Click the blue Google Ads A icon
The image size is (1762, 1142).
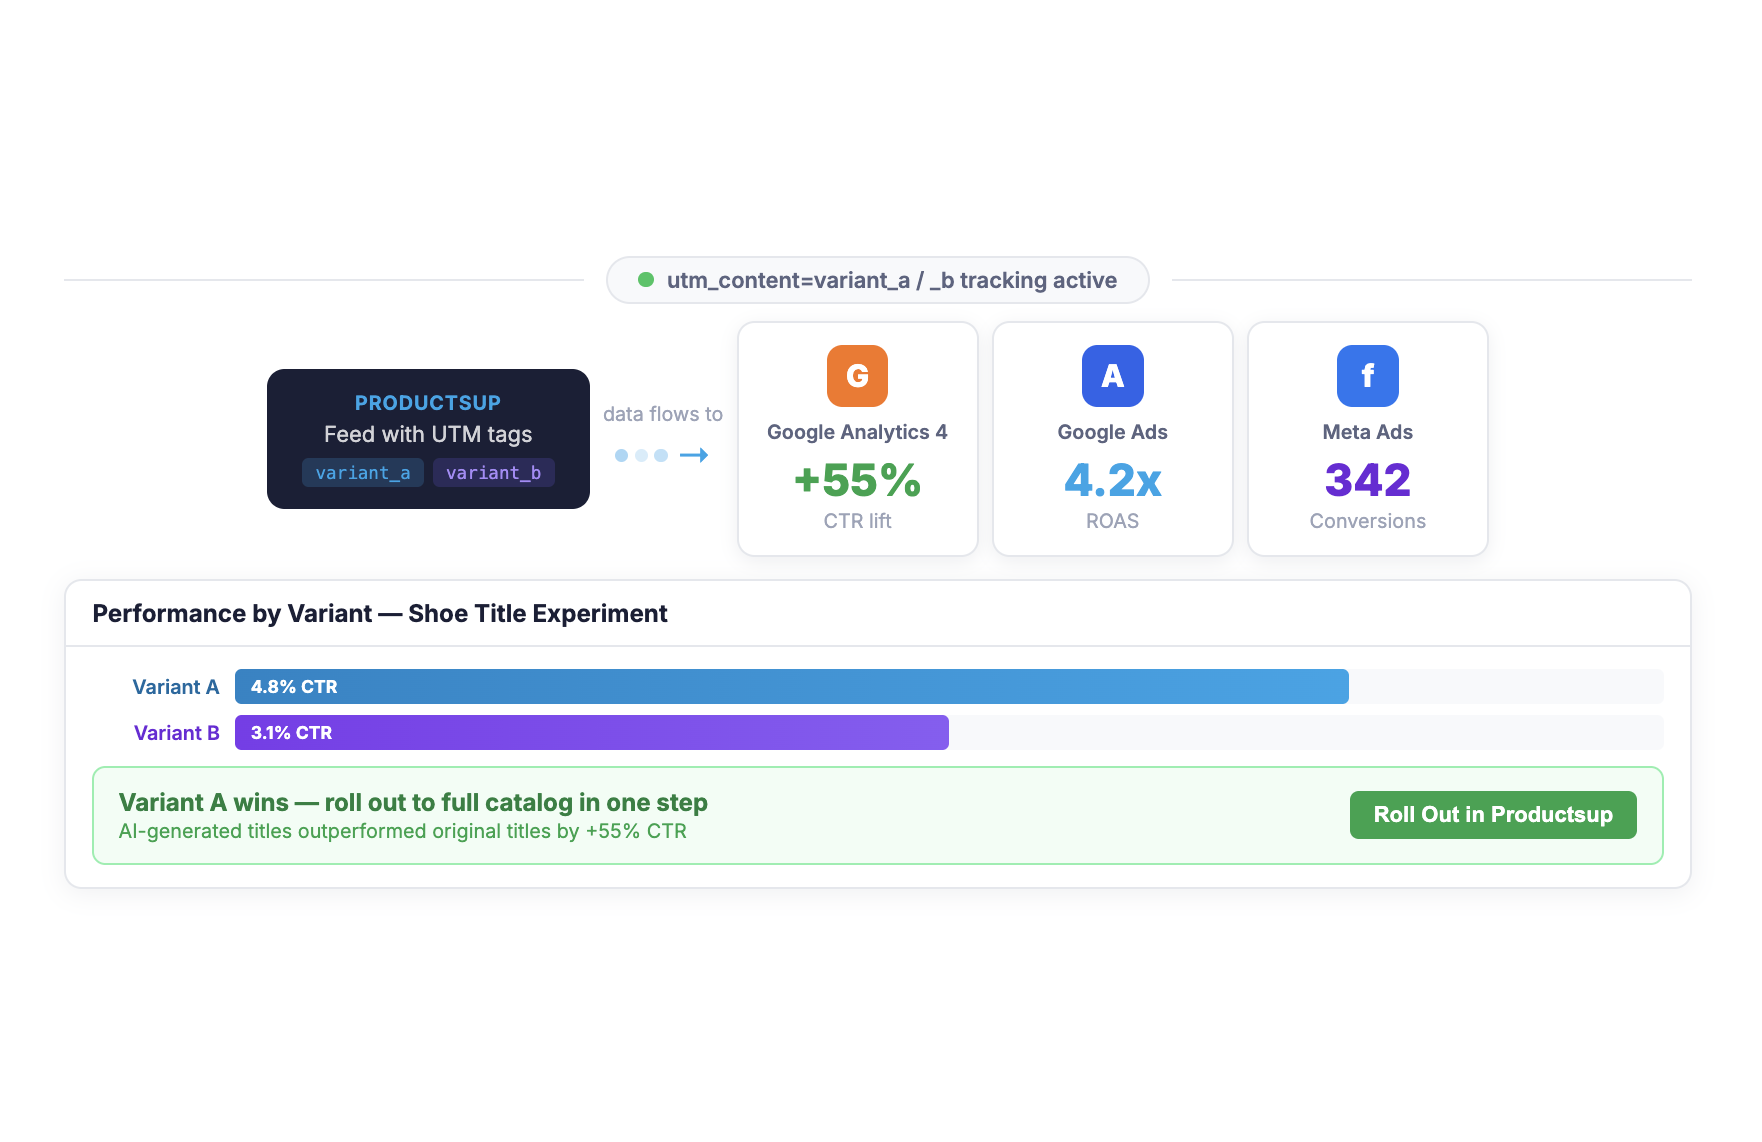(1112, 376)
